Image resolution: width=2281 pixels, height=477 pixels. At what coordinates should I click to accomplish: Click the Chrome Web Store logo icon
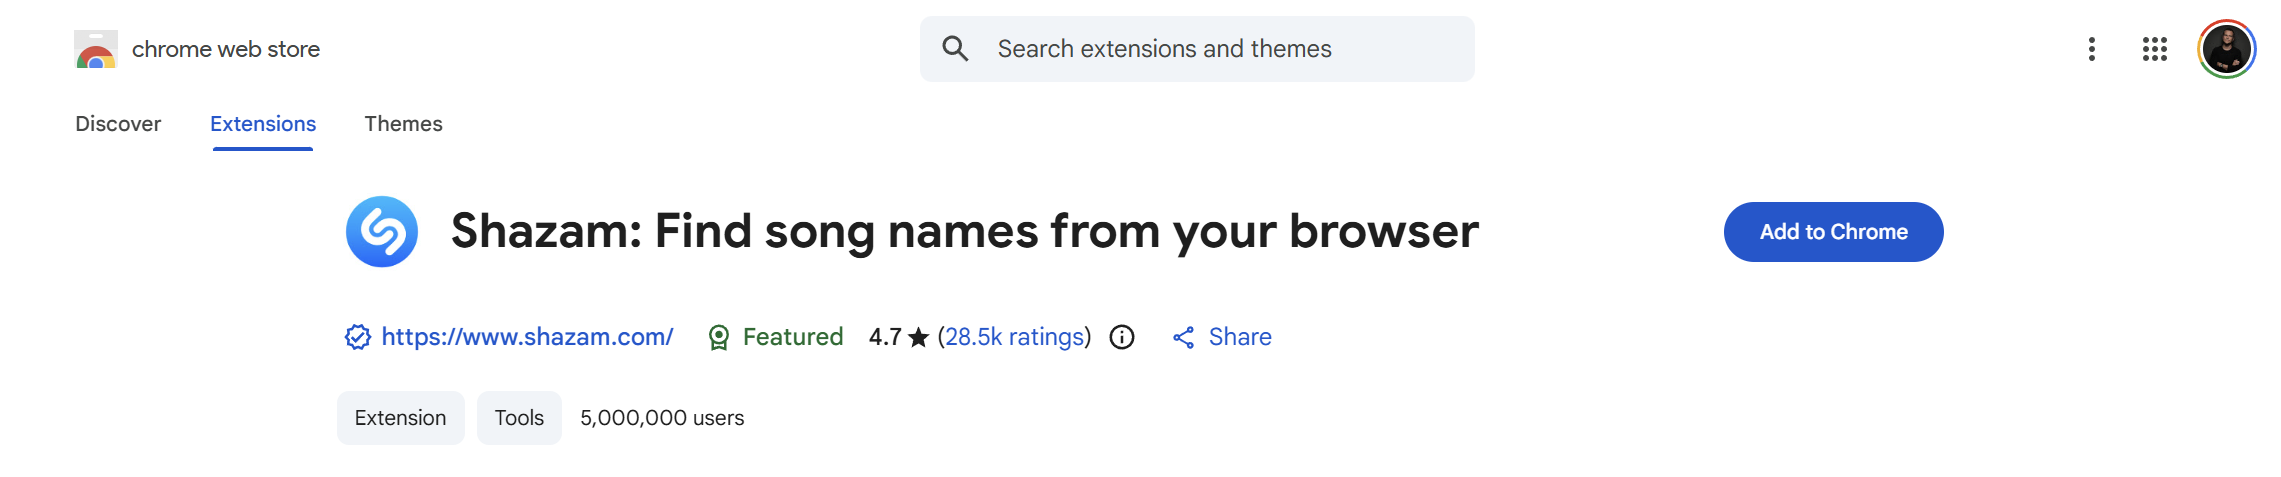[x=96, y=49]
